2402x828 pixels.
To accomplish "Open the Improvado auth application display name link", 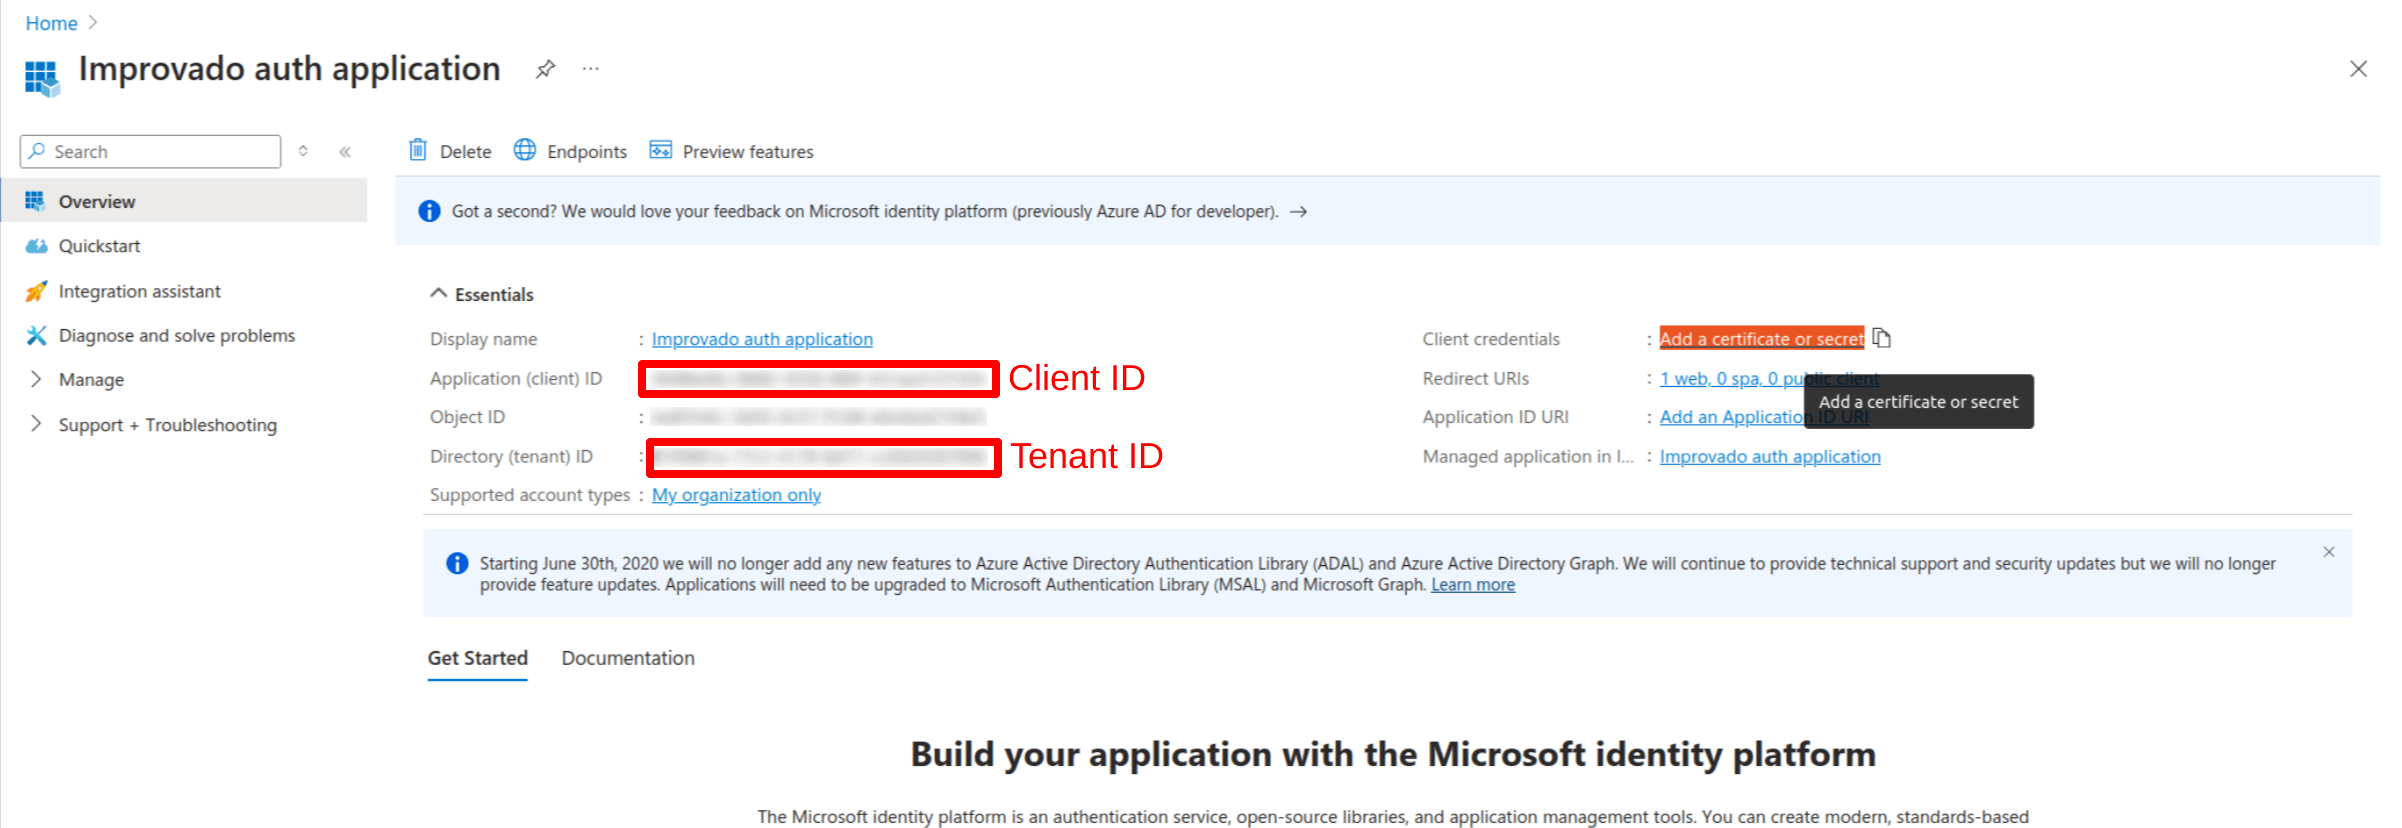I will pos(762,339).
